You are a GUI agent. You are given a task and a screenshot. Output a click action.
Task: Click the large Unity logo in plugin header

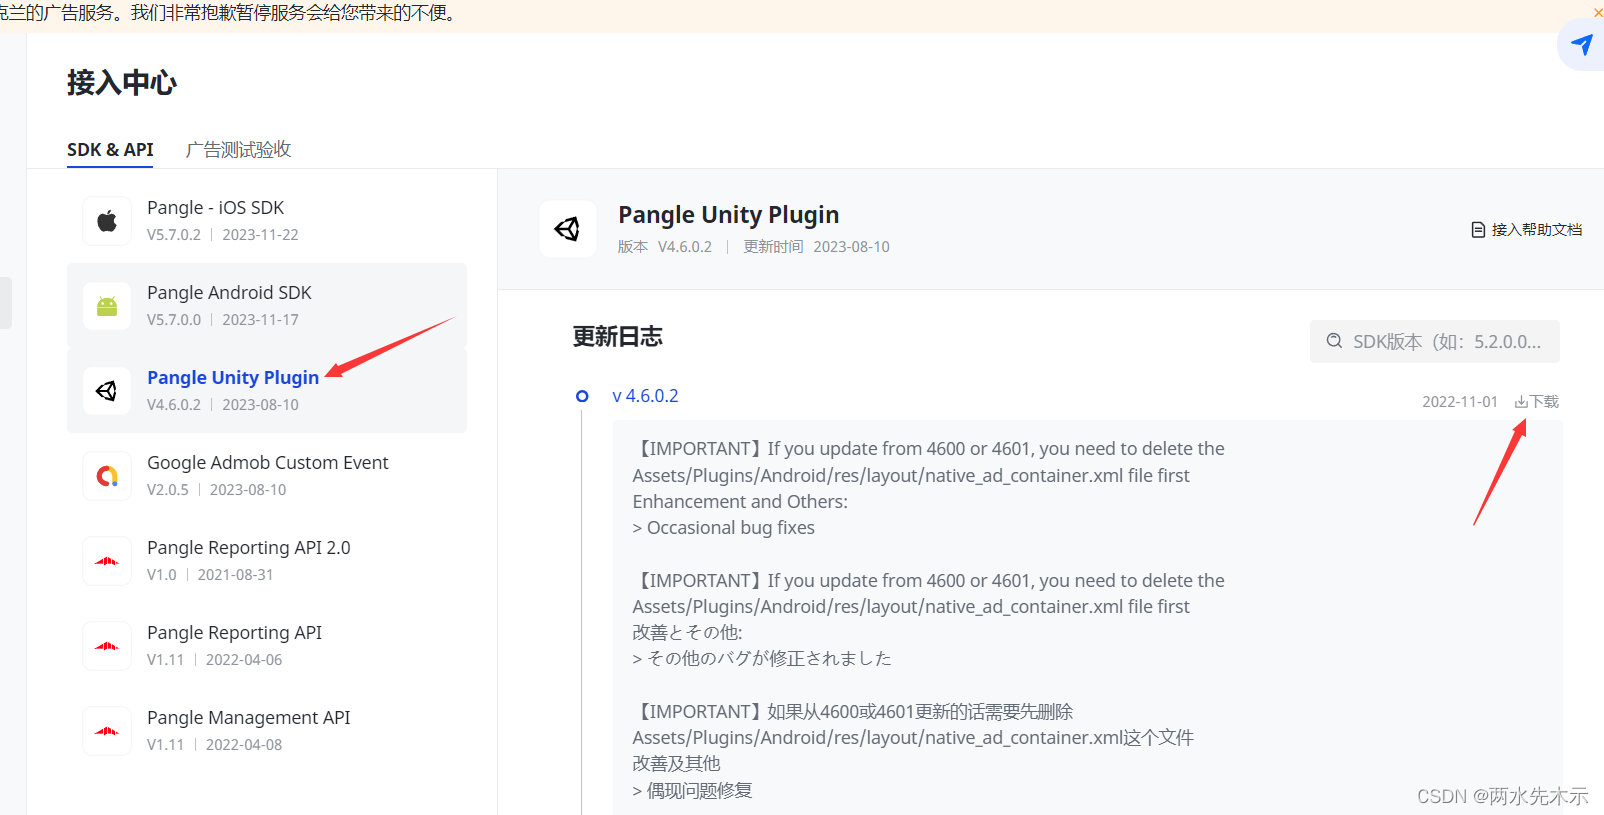tap(568, 229)
